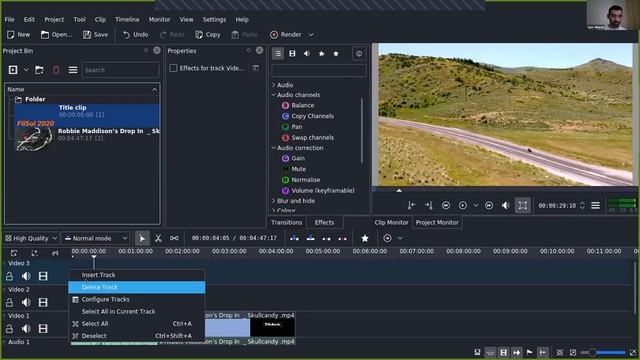Click the Create Folder icon in Project Bin
The height and width of the screenshot is (360, 640).
[39, 70]
